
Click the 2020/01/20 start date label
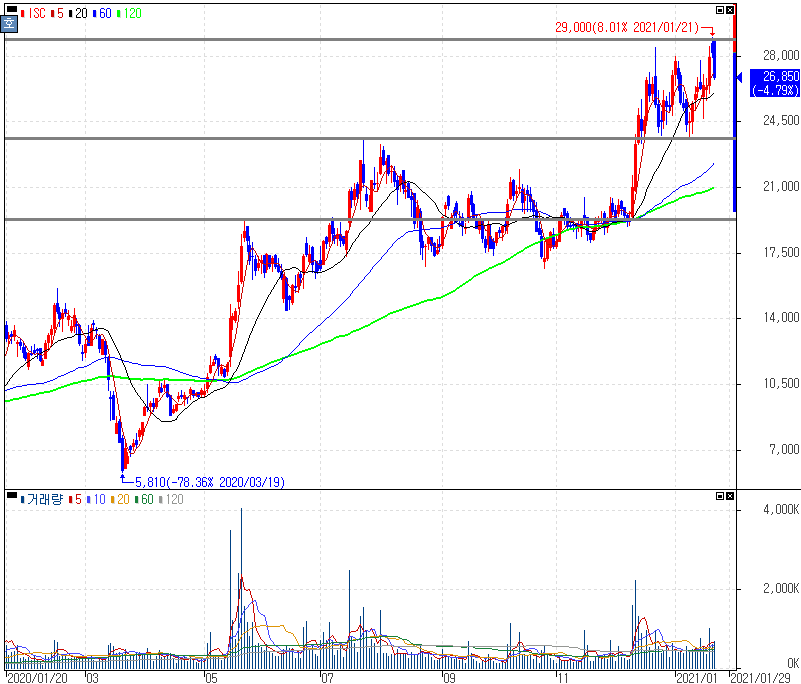38,678
